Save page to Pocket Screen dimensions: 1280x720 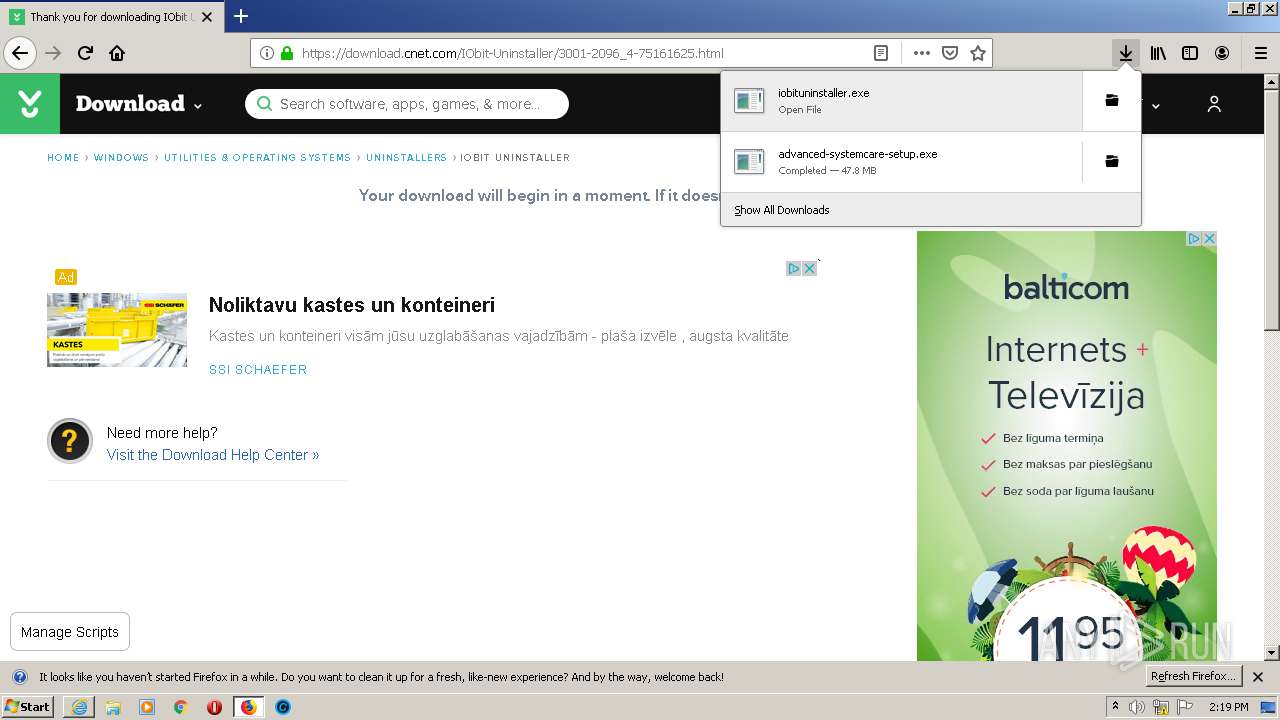pos(950,53)
